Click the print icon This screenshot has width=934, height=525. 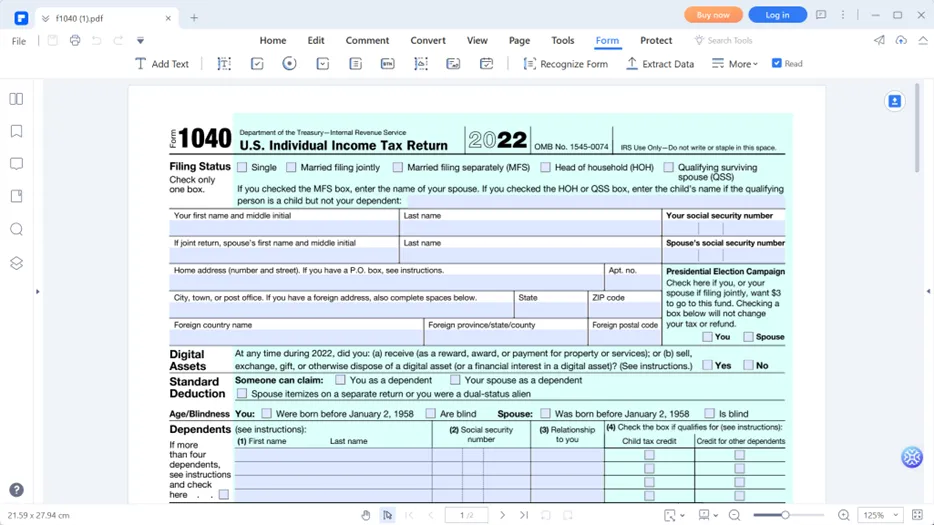pos(75,41)
